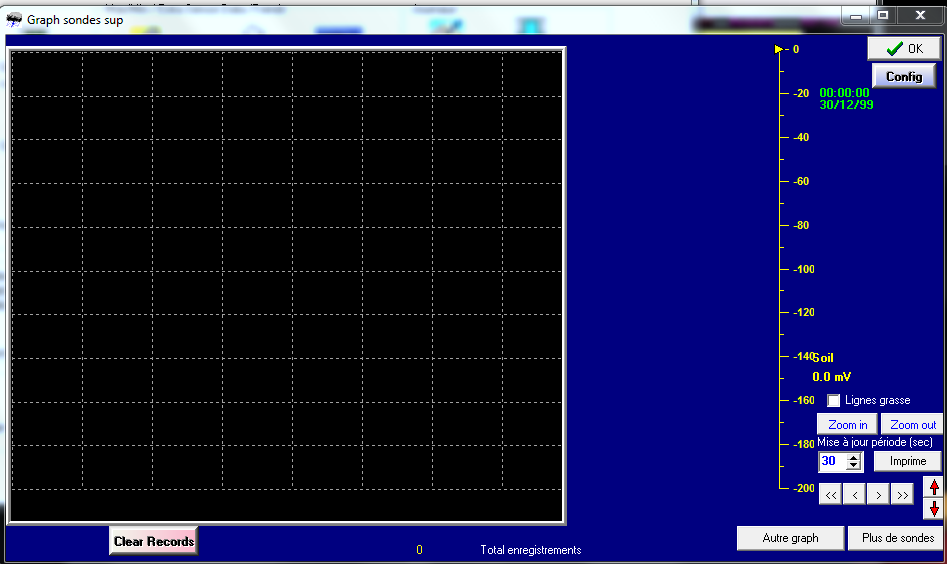Shift the scale up with red up arrow
The height and width of the screenshot is (564, 947).
click(934, 487)
